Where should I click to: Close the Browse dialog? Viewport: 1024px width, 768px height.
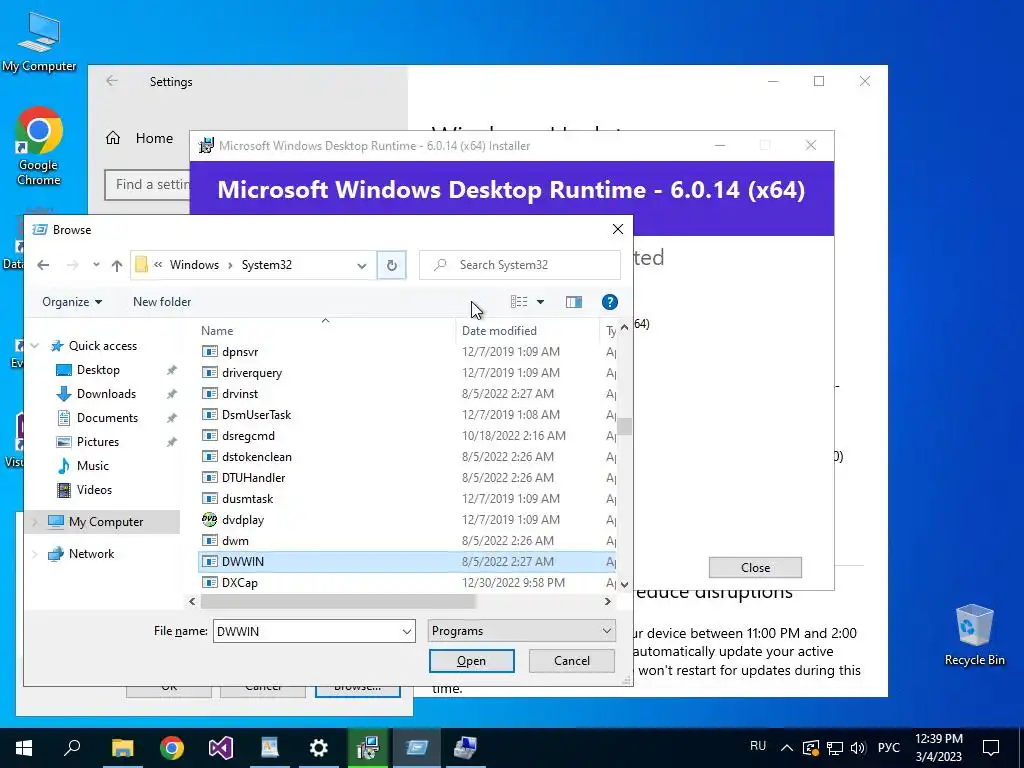618,229
